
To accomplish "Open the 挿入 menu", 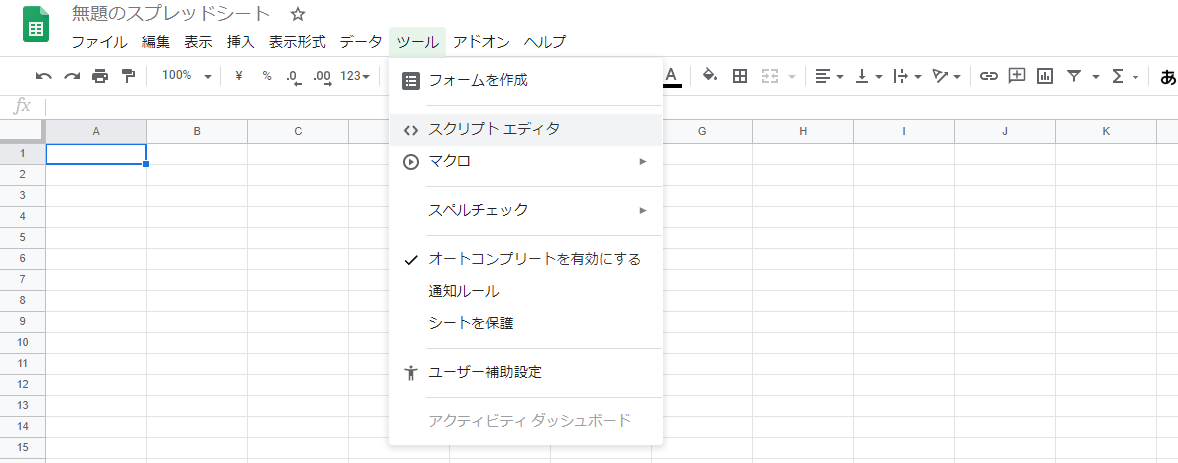I will click(x=241, y=42).
